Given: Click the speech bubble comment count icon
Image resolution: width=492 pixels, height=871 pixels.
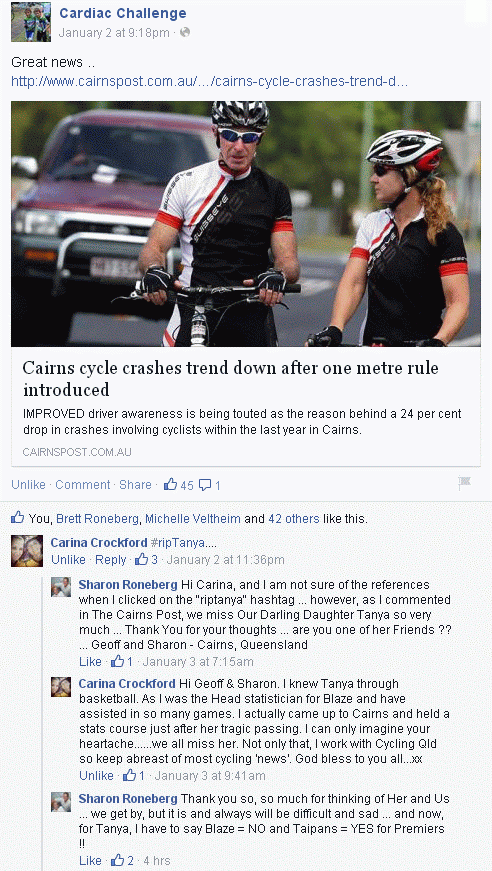Looking at the screenshot, I should coord(205,485).
